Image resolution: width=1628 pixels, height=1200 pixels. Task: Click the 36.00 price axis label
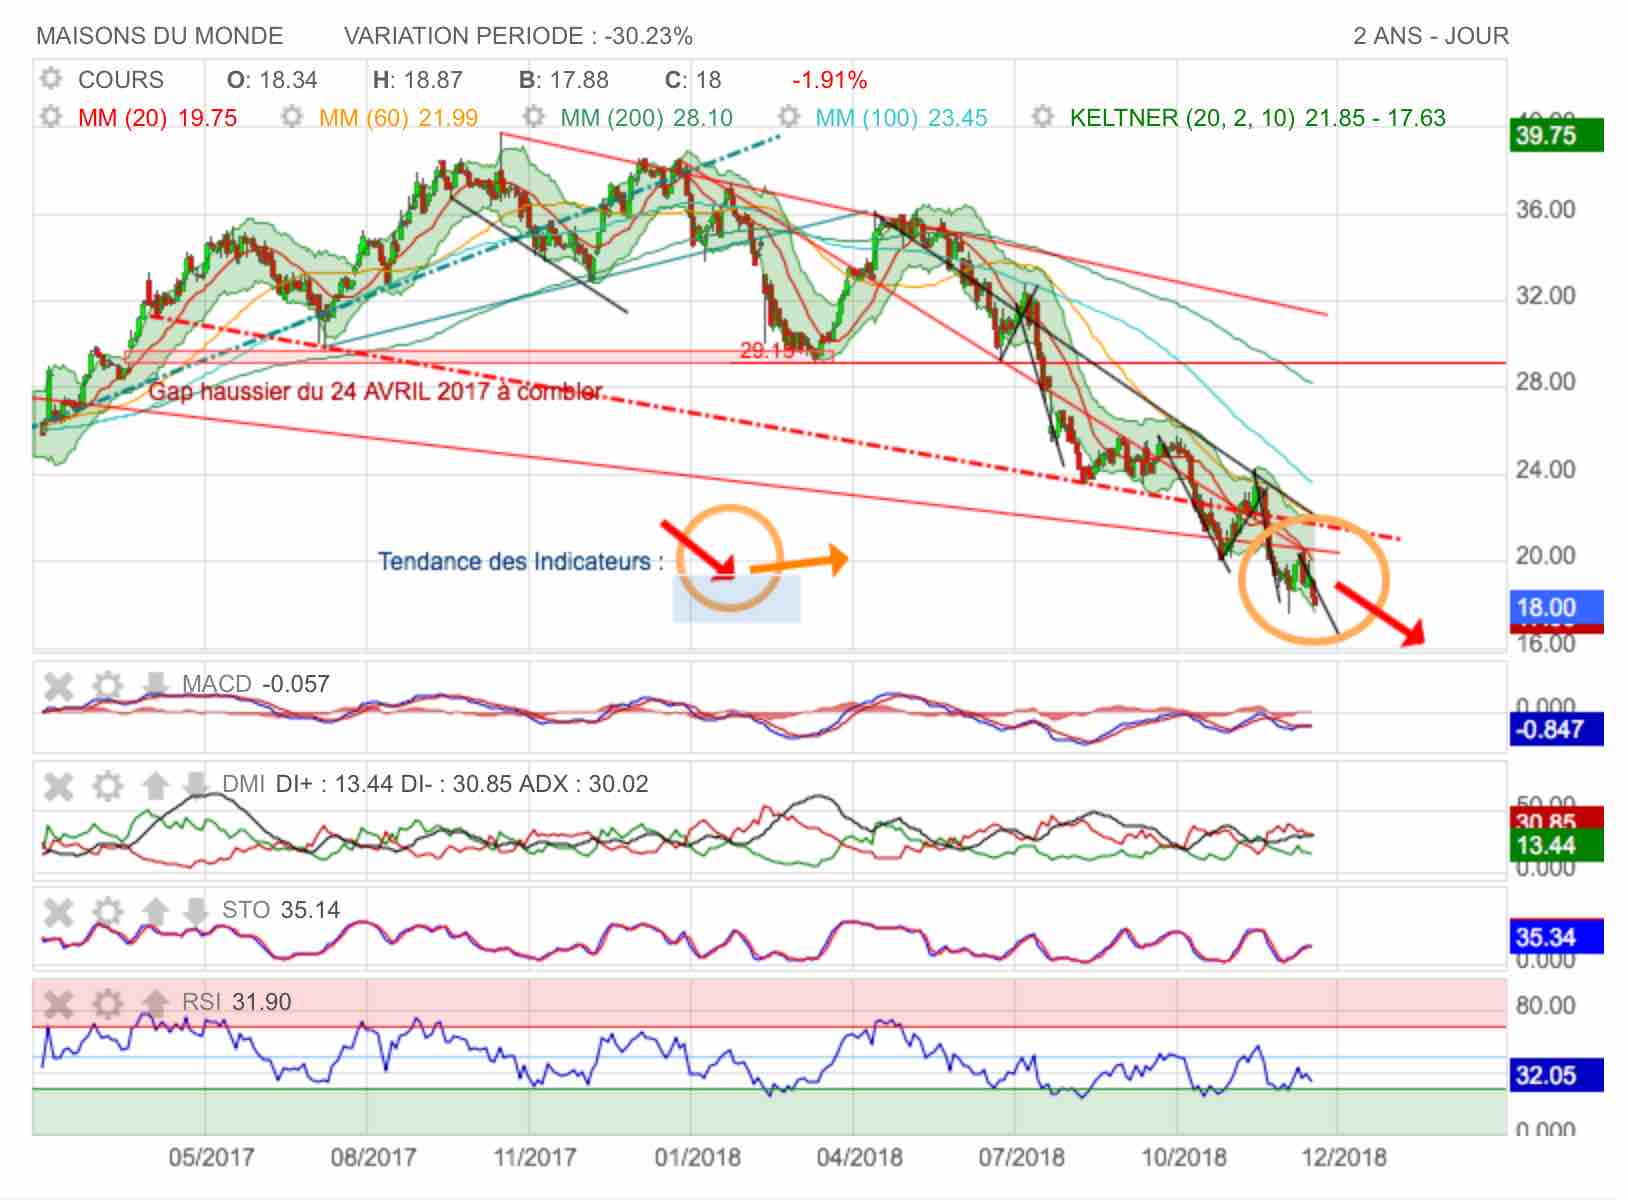[1546, 209]
